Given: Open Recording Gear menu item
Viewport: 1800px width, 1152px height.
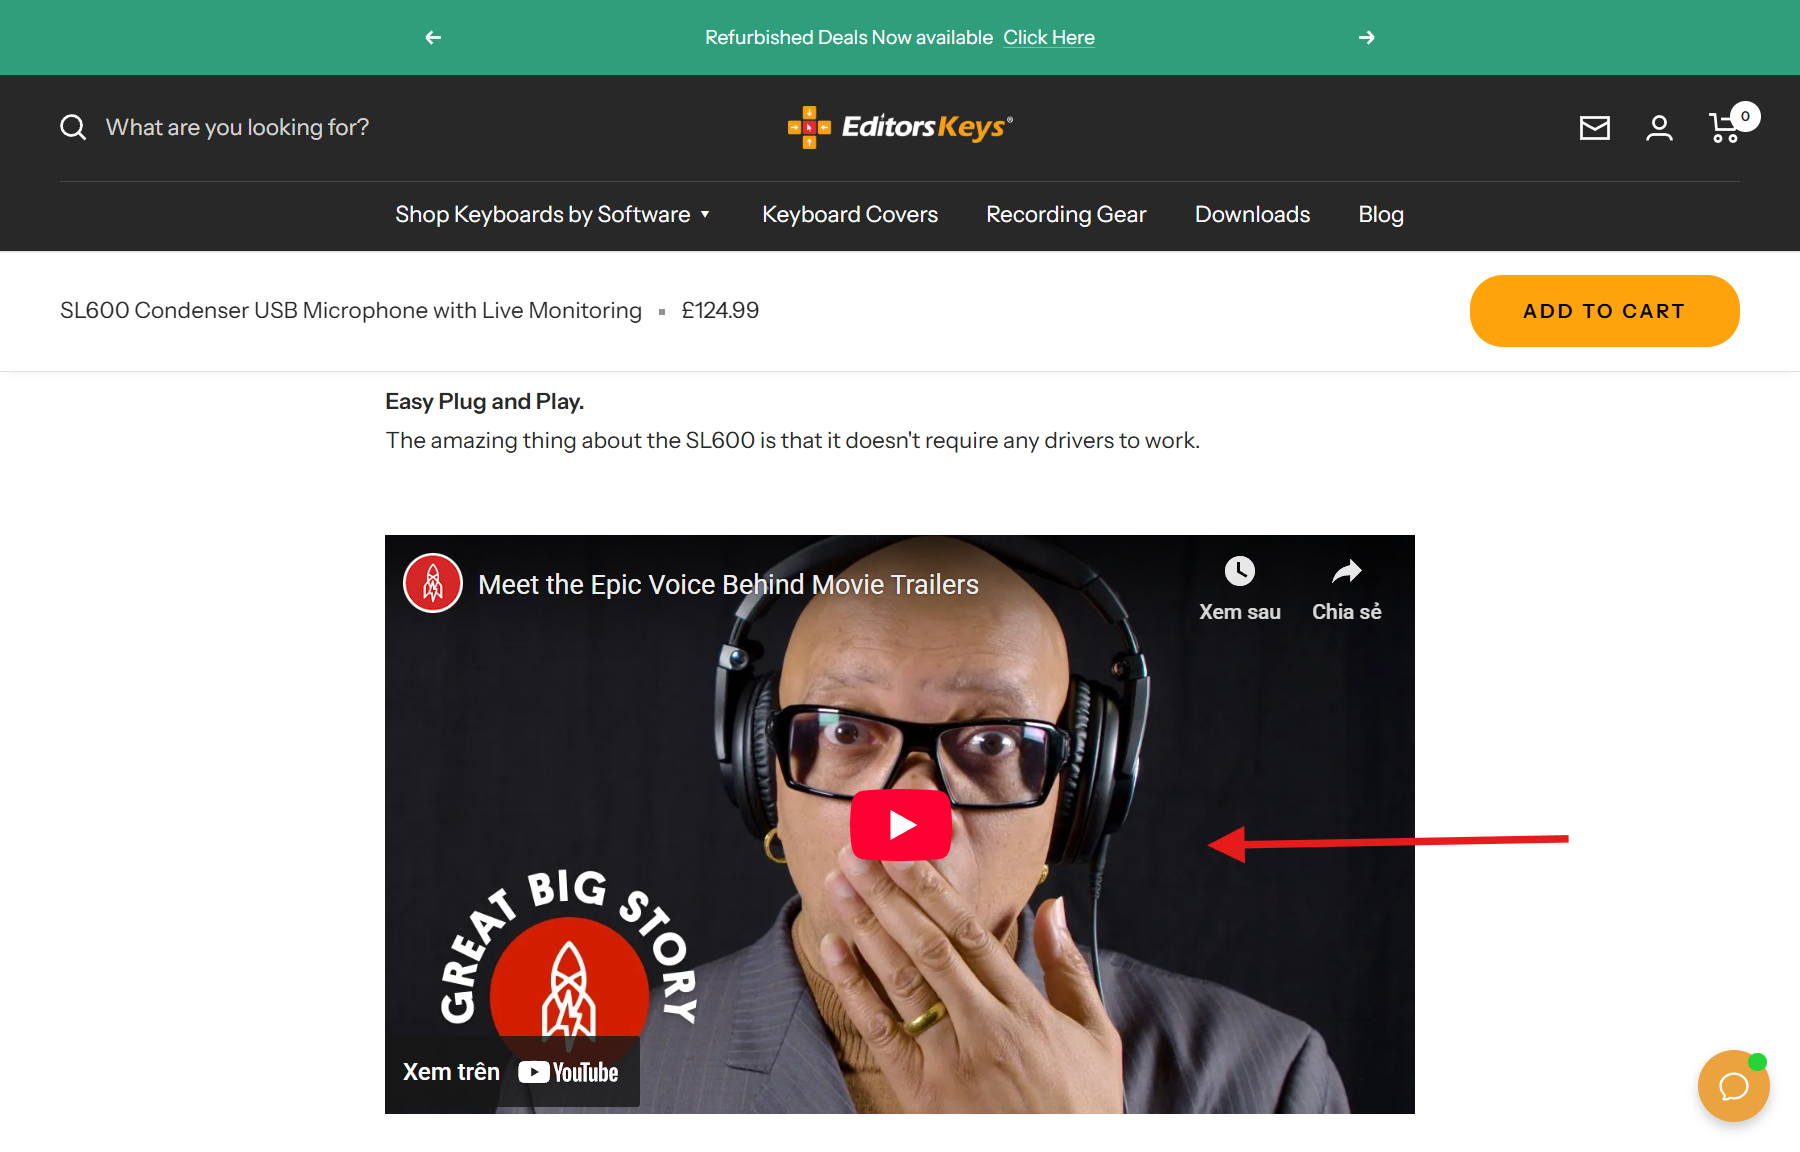Looking at the screenshot, I should tap(1066, 214).
